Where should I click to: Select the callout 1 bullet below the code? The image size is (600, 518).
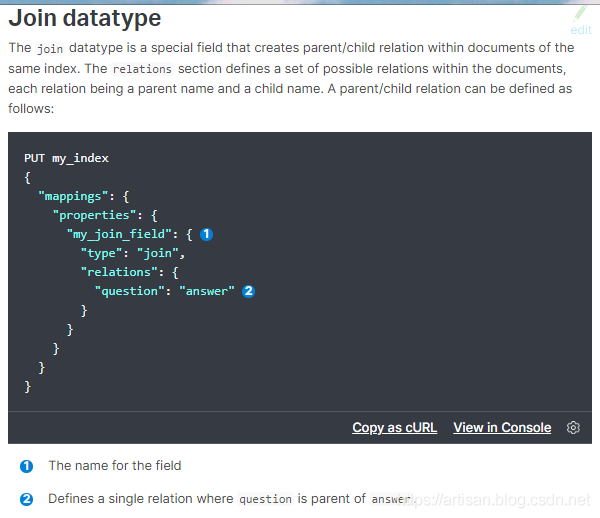pos(26,466)
